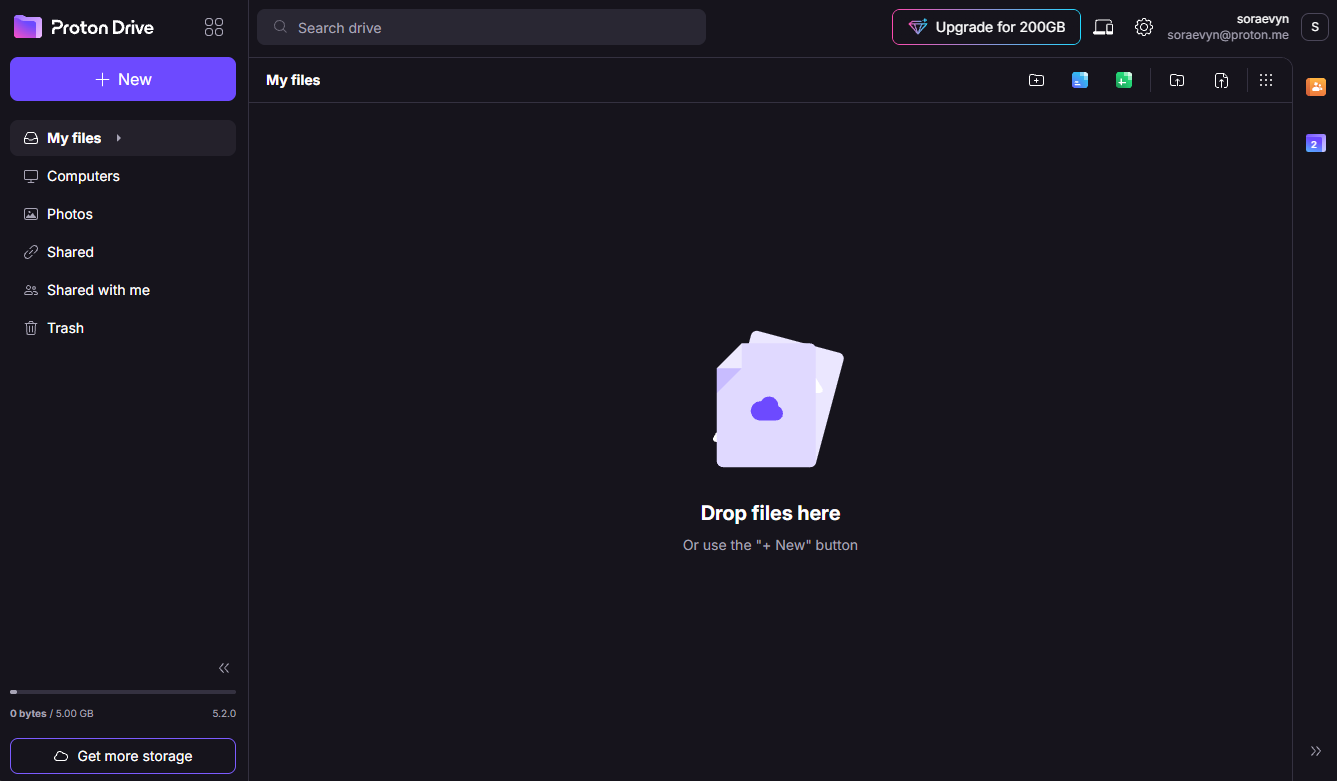Open the Photos section
The width and height of the screenshot is (1337, 781).
tap(69, 214)
